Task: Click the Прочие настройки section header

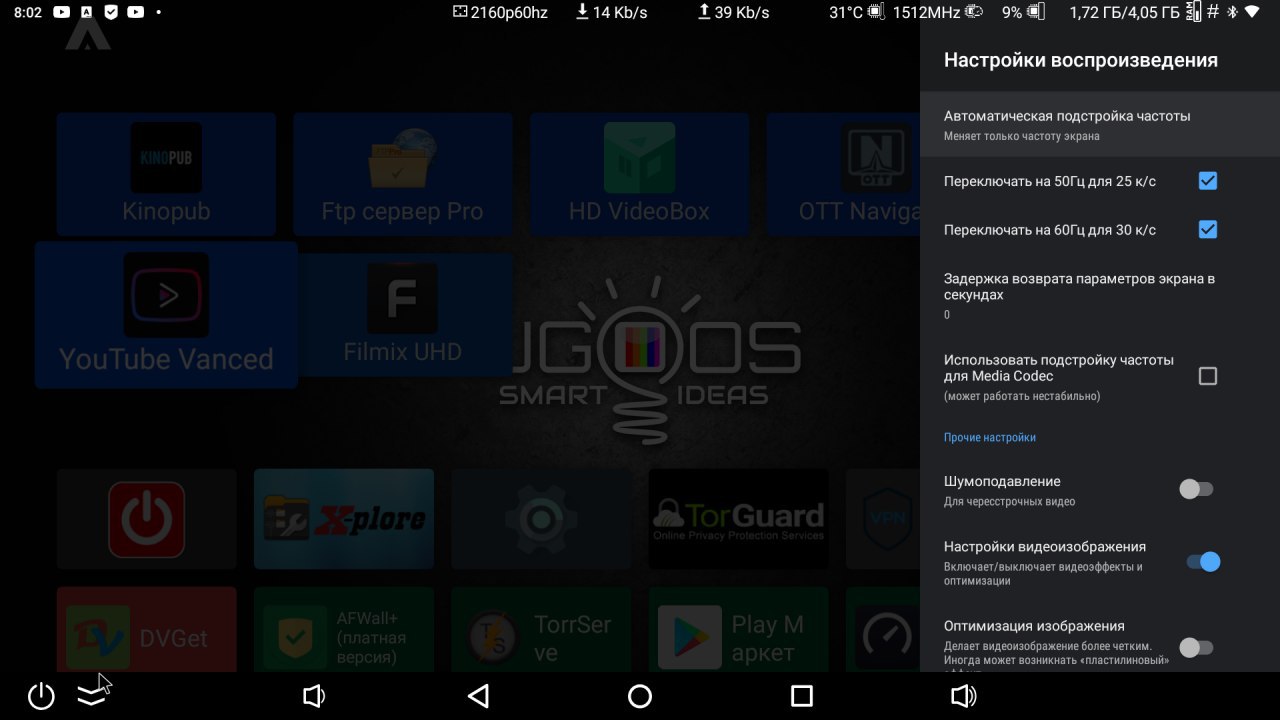Action: click(990, 438)
